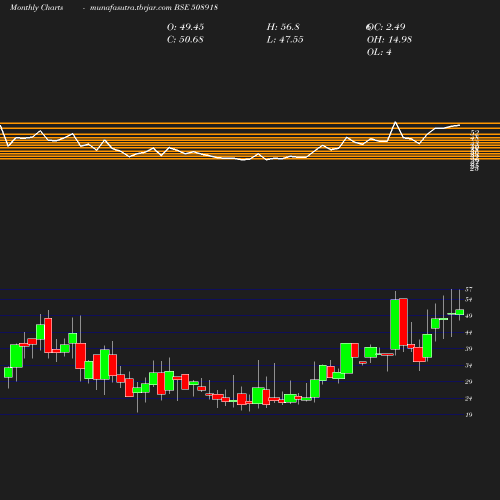
Task: Click the last green candle at far right
Action: click(x=460, y=312)
